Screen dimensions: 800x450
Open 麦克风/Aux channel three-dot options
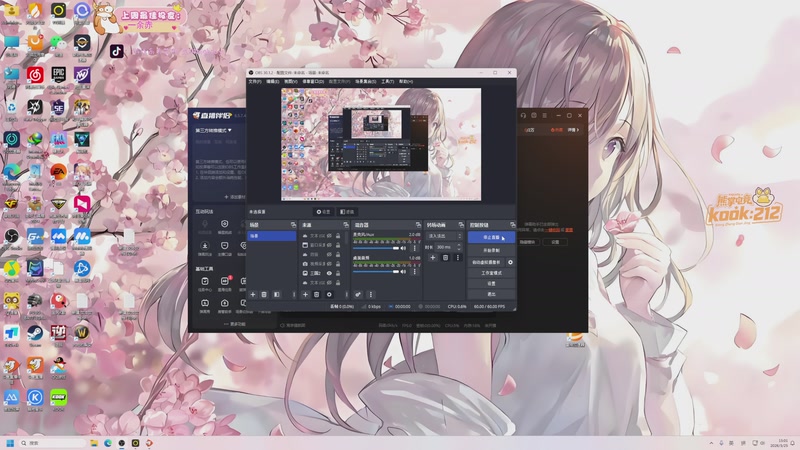pyautogui.click(x=415, y=248)
